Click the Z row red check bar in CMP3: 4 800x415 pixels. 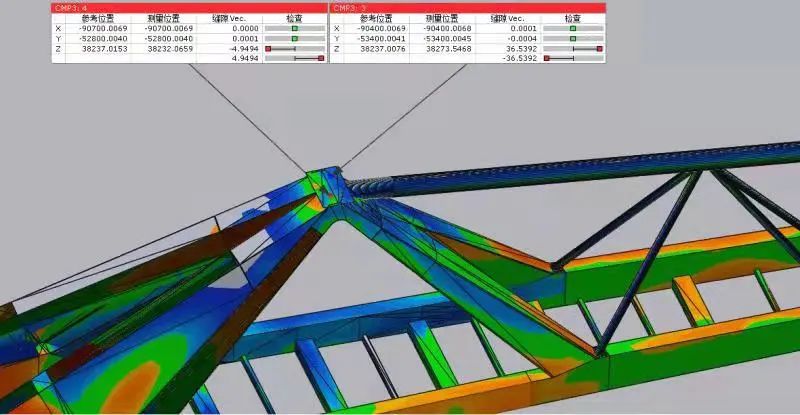coord(294,49)
